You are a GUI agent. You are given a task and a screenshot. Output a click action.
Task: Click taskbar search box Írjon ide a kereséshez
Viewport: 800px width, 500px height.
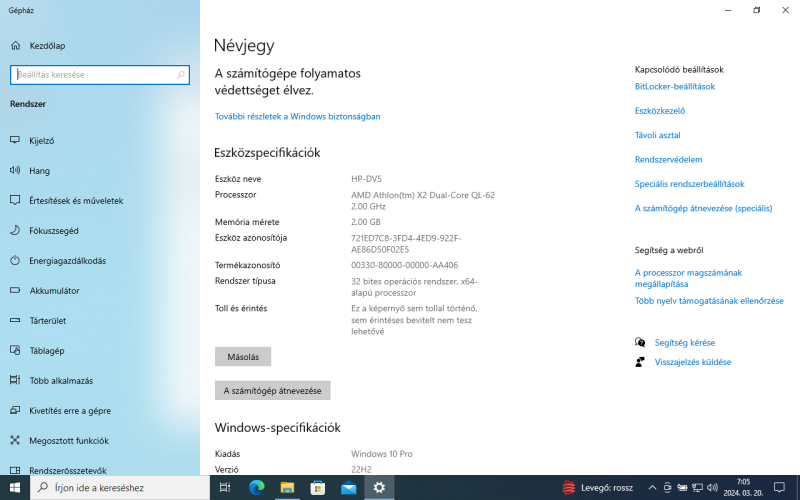pyautogui.click(x=120, y=488)
